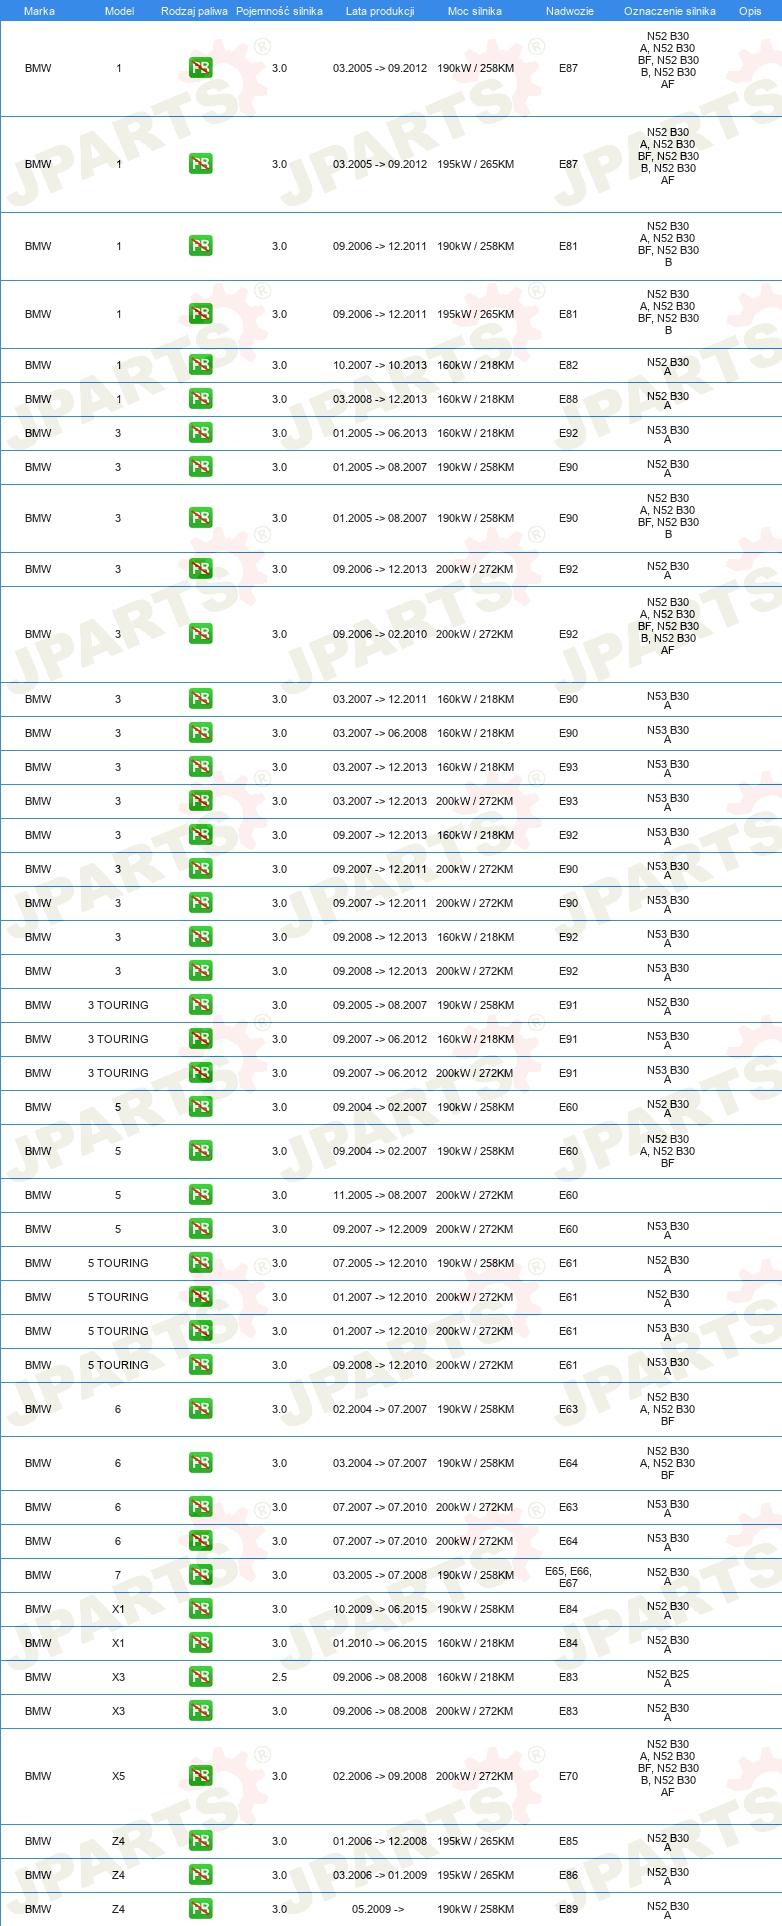Click the E85 body cell
The image size is (782, 1926).
[x=568, y=1841]
